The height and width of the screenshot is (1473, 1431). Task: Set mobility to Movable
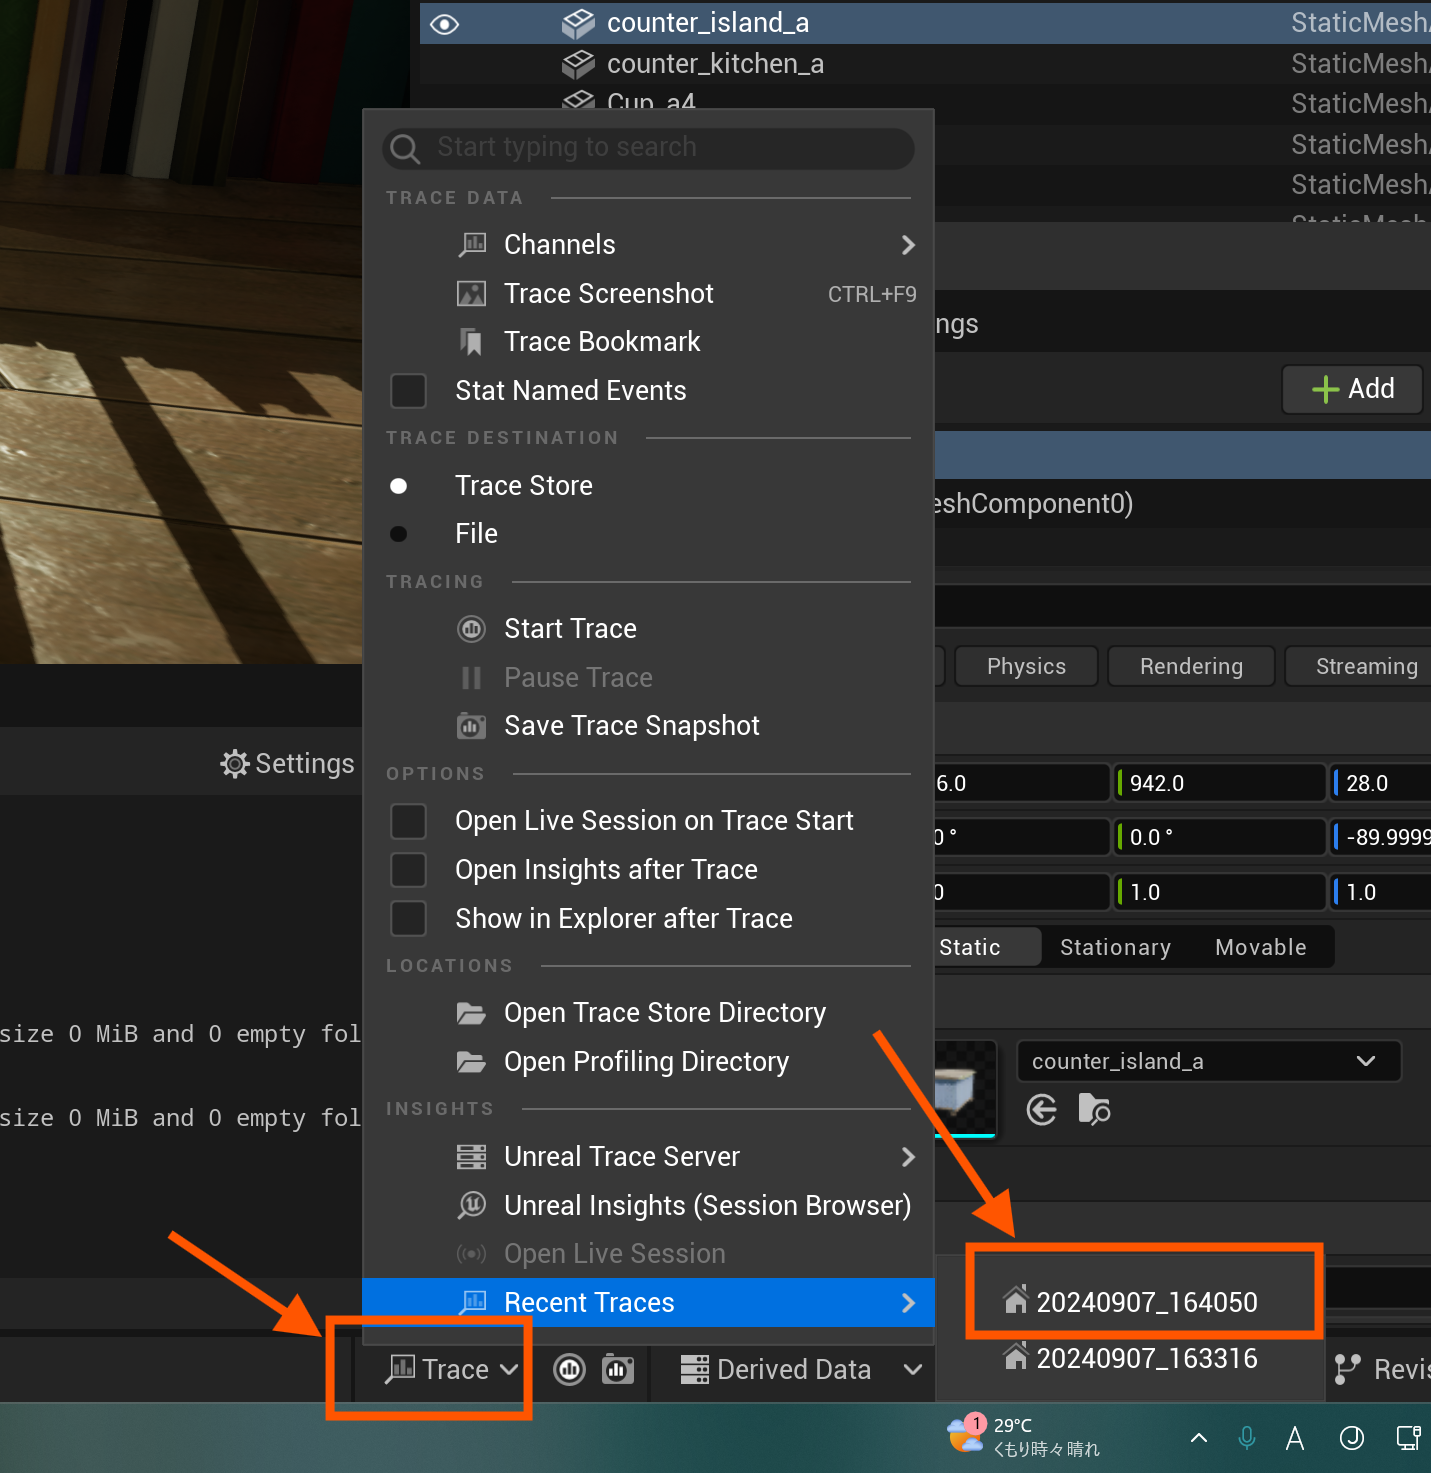click(x=1261, y=947)
